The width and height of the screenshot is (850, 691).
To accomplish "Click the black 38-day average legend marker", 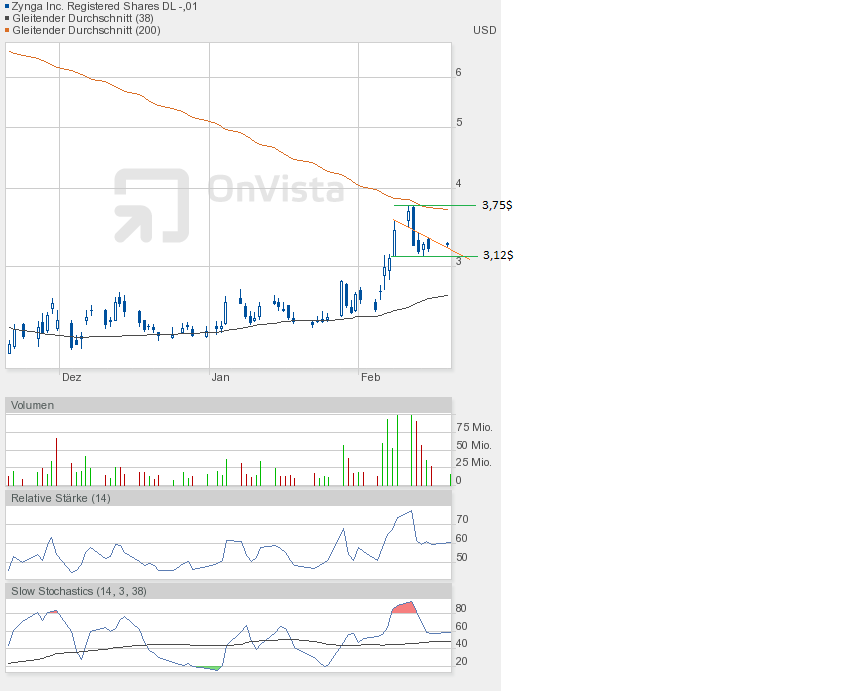I will [x=6, y=18].
